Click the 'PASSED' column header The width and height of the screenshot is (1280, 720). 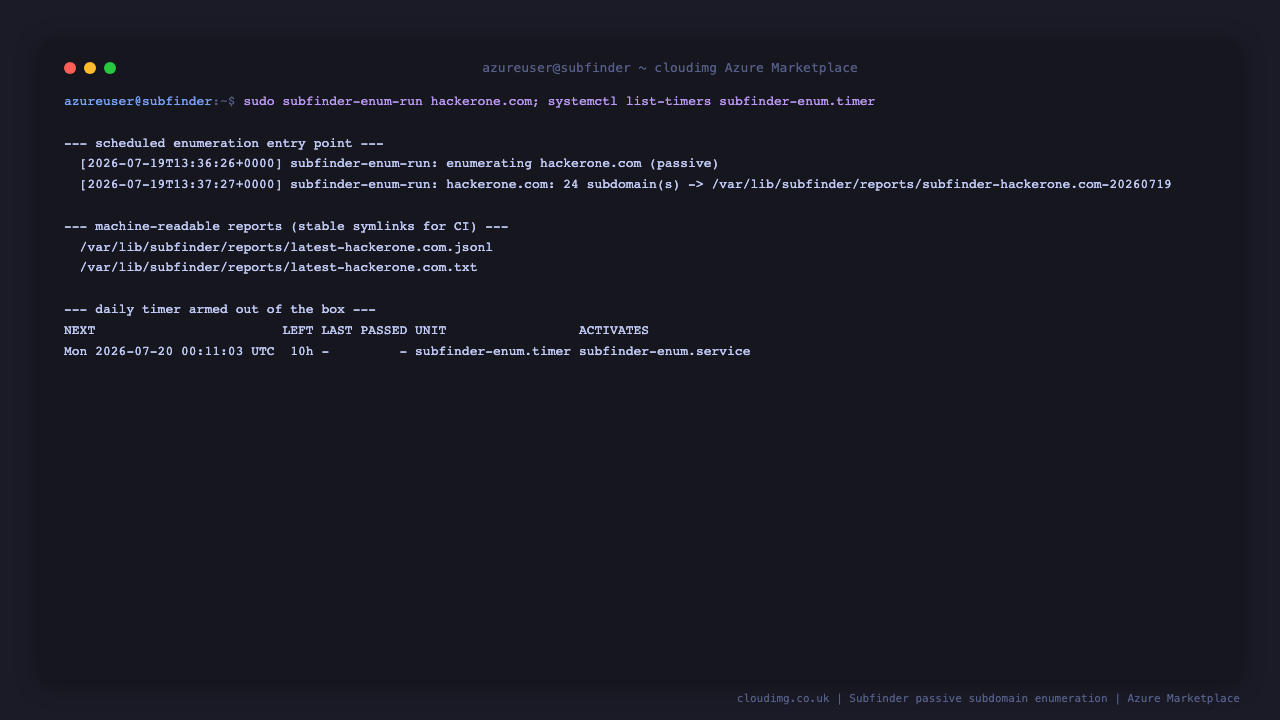coord(384,330)
